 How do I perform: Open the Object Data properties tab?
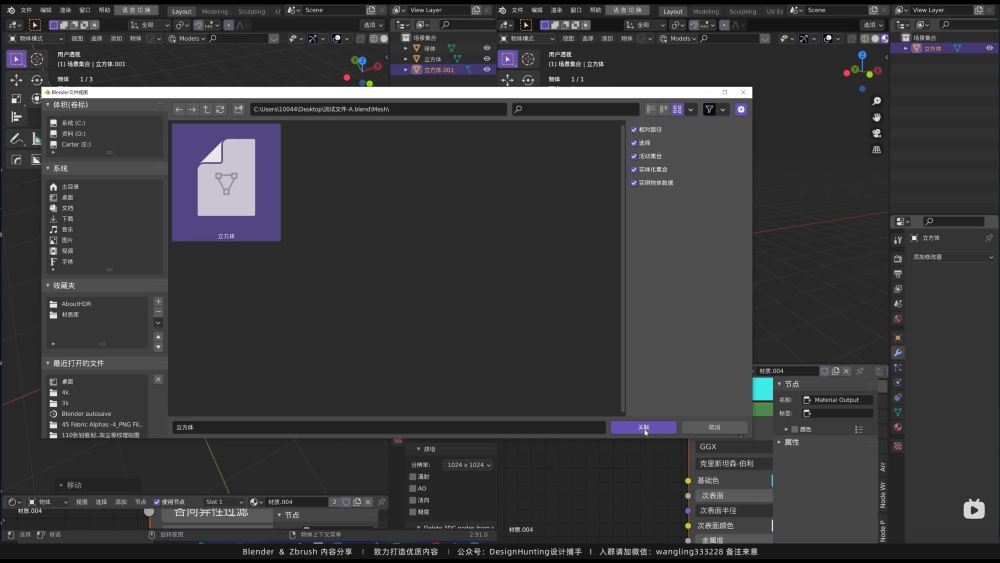pos(898,413)
